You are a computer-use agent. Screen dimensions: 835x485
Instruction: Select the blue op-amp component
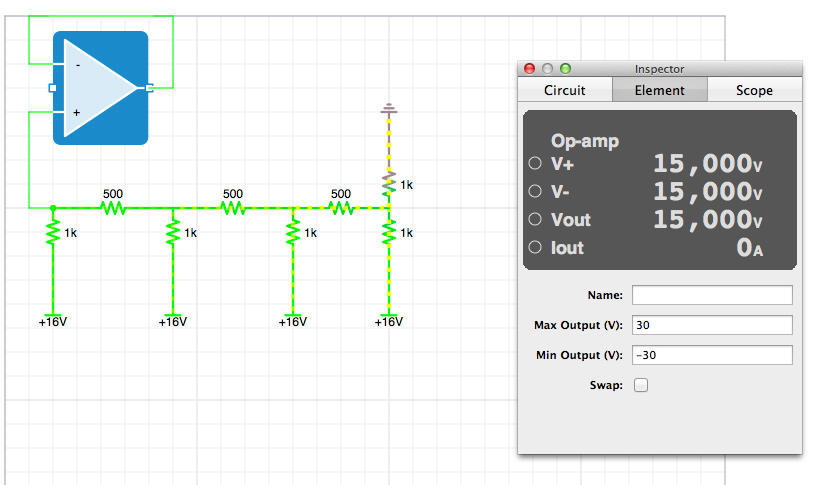coord(101,88)
